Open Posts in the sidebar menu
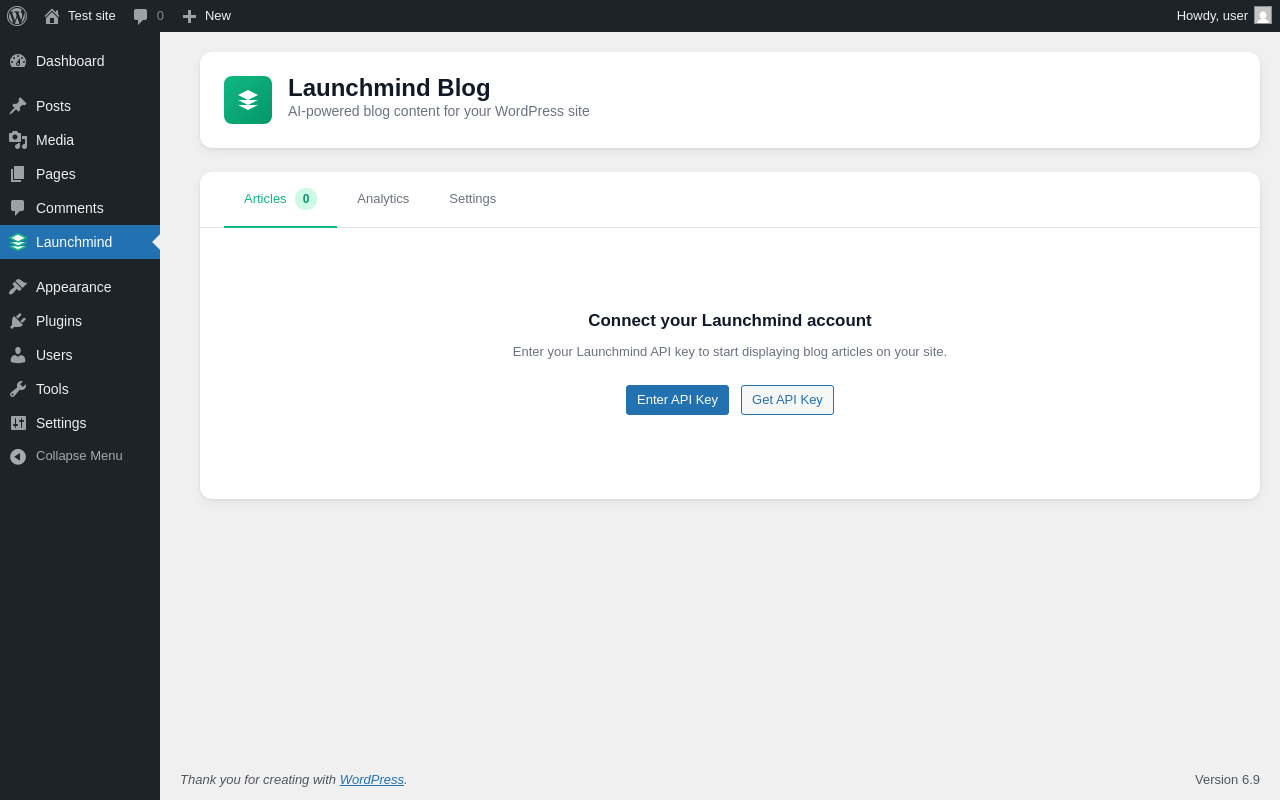 80,106
